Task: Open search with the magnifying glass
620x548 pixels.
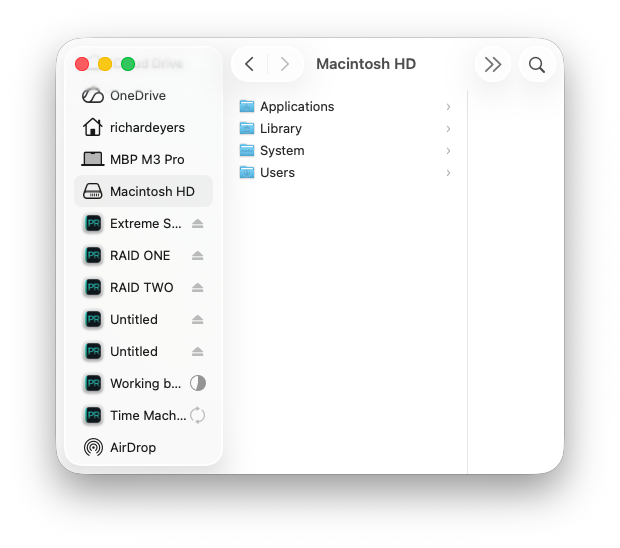Action: 537,64
